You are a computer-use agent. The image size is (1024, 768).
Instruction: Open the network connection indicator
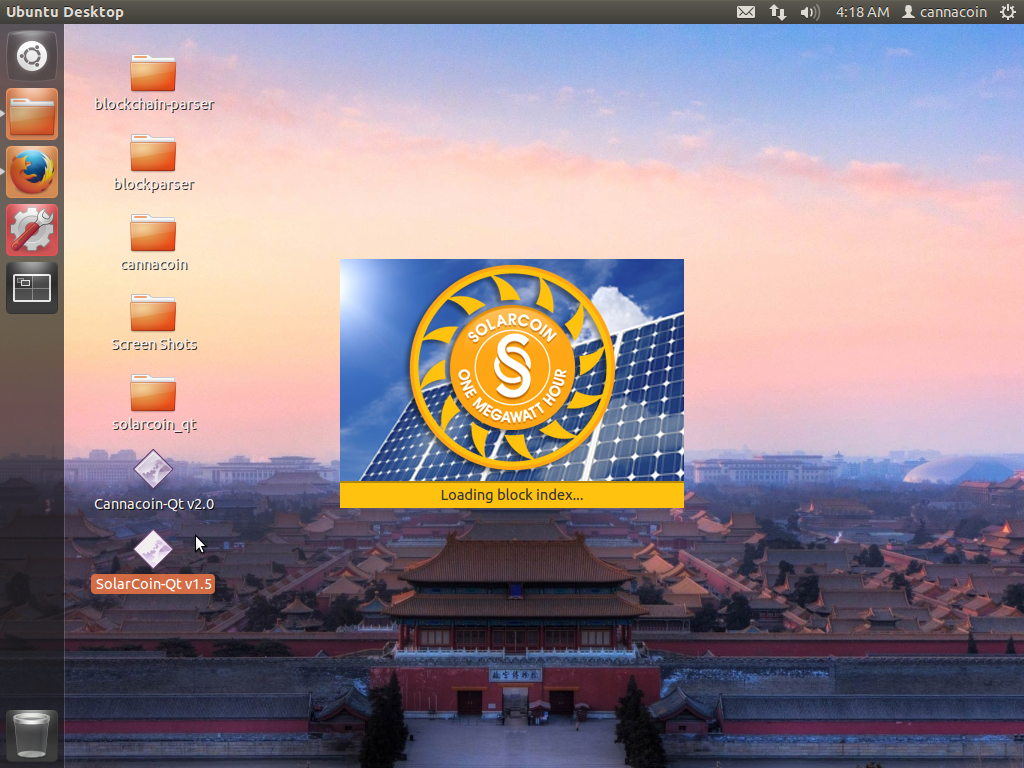[x=777, y=12]
